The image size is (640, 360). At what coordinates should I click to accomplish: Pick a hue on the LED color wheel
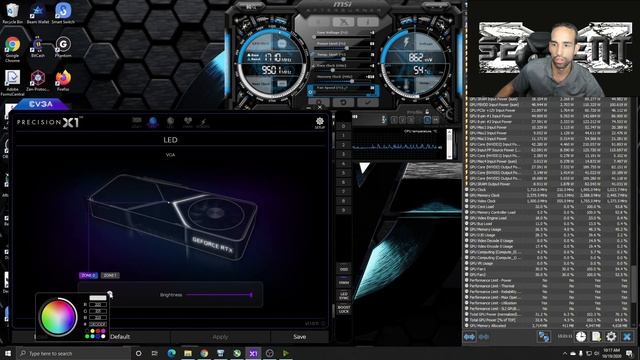pos(58,317)
